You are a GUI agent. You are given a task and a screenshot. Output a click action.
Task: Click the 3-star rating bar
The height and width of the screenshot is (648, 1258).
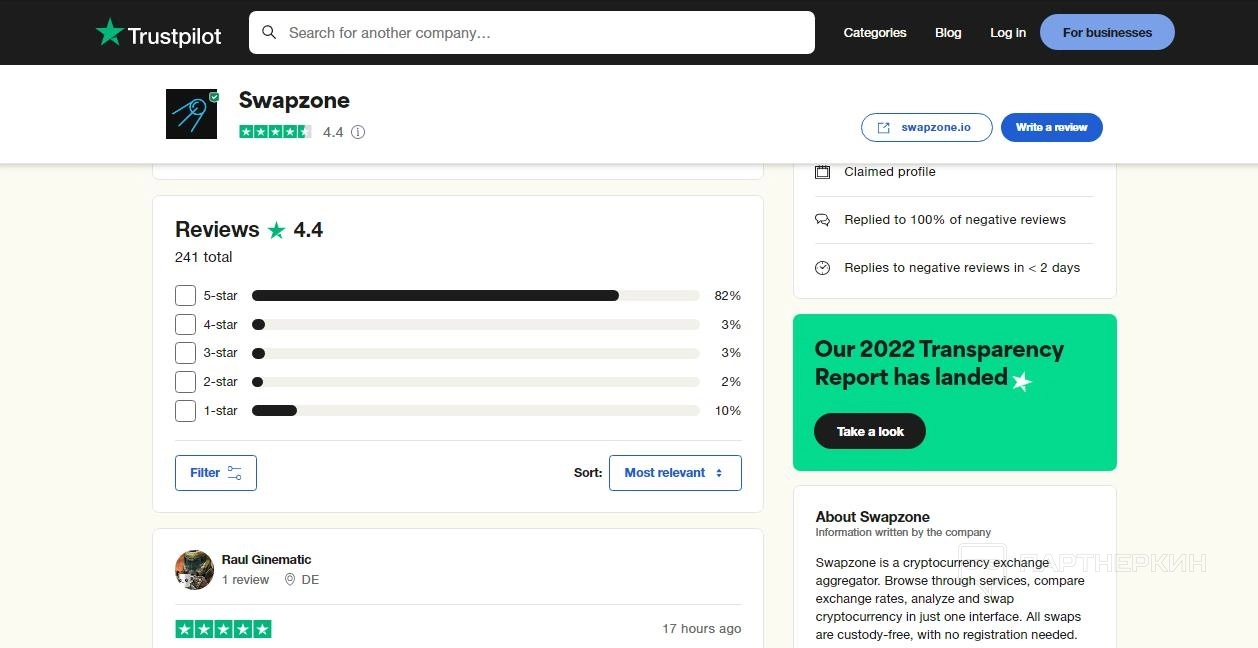(475, 353)
